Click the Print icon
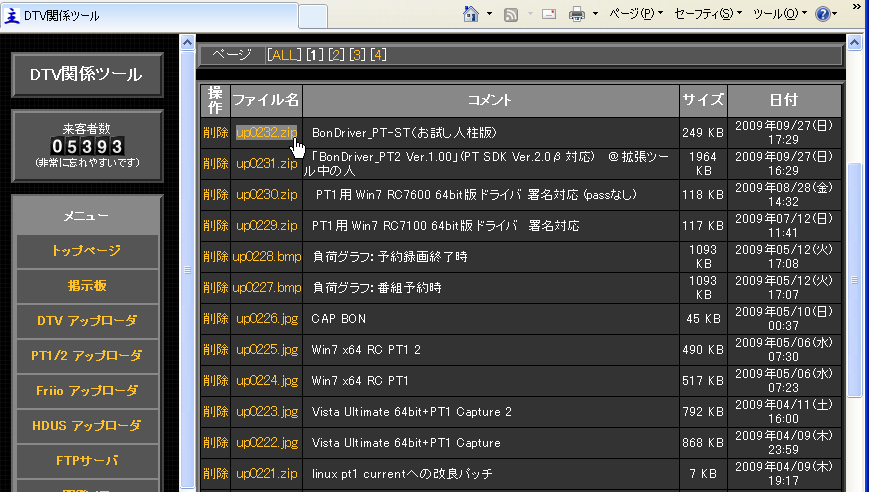This screenshot has height=492, width=869. point(577,14)
